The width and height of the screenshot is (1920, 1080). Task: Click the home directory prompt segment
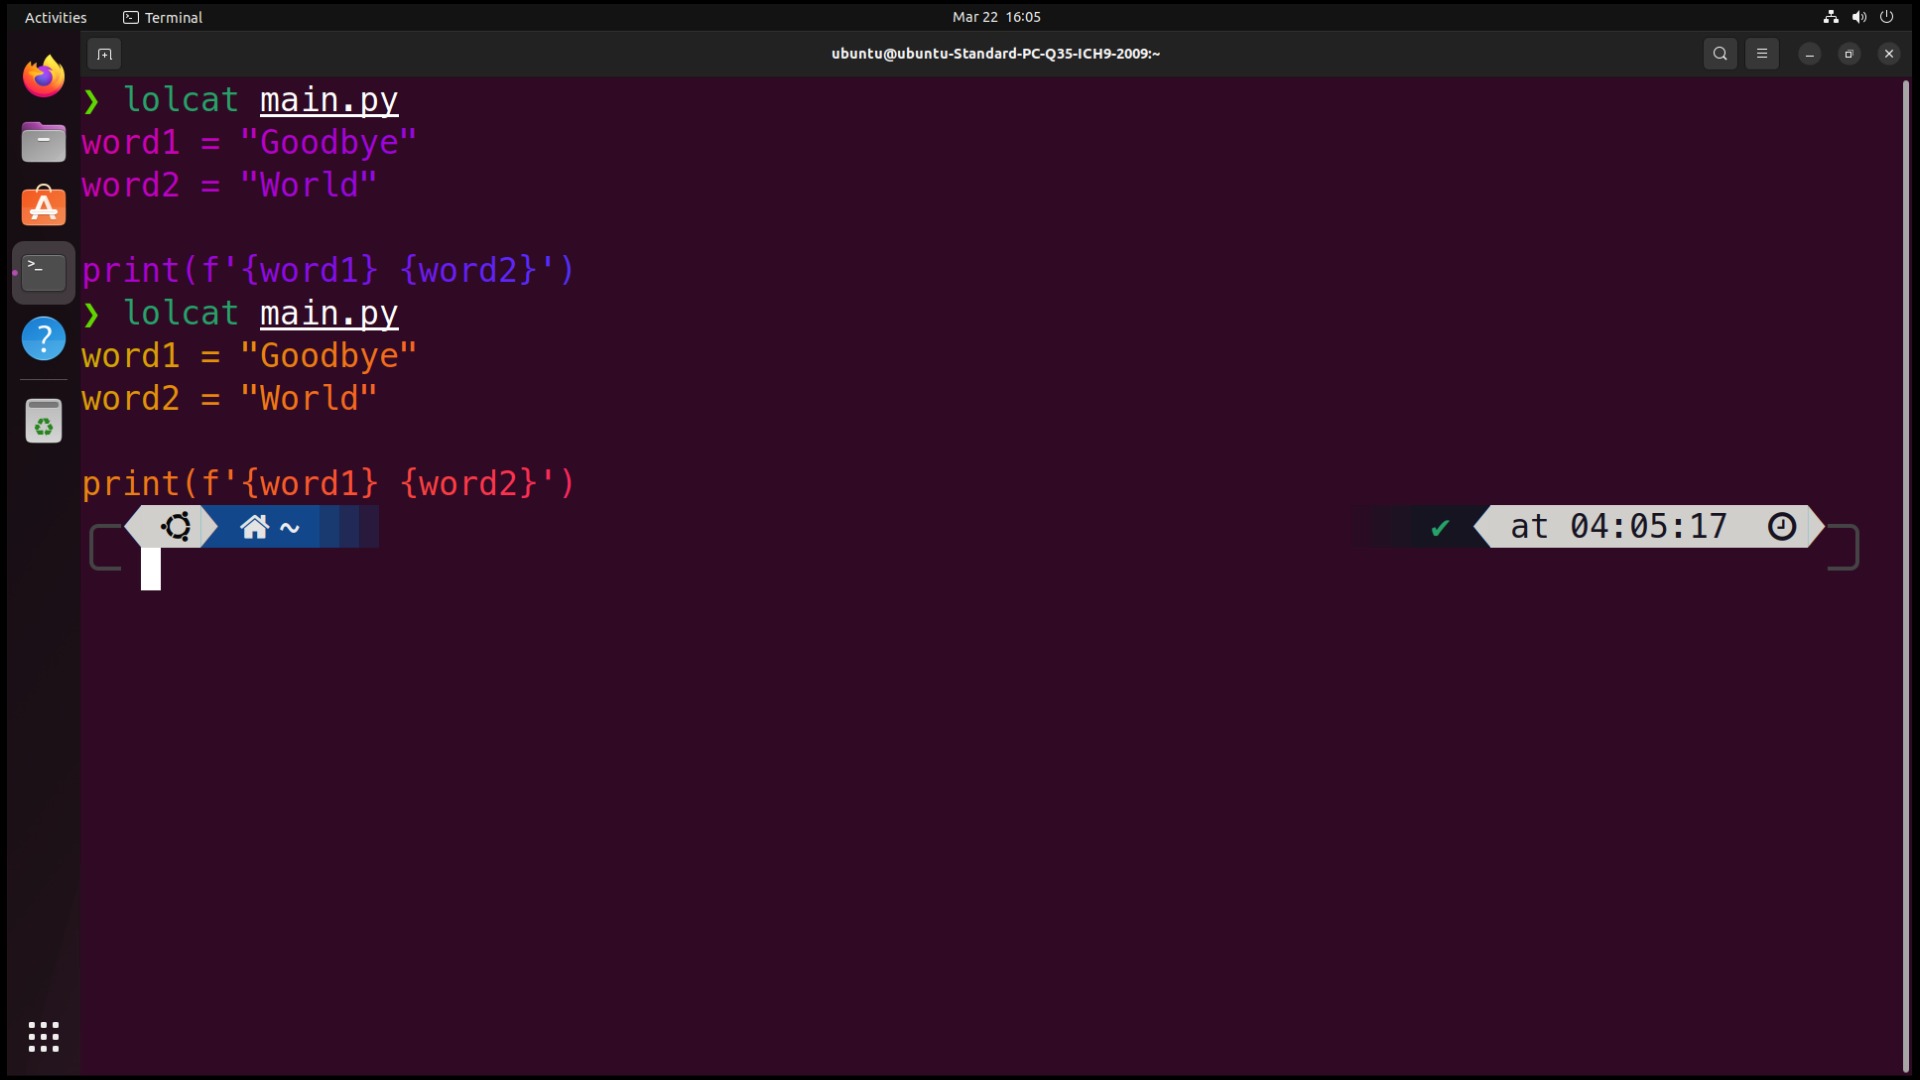tap(270, 527)
